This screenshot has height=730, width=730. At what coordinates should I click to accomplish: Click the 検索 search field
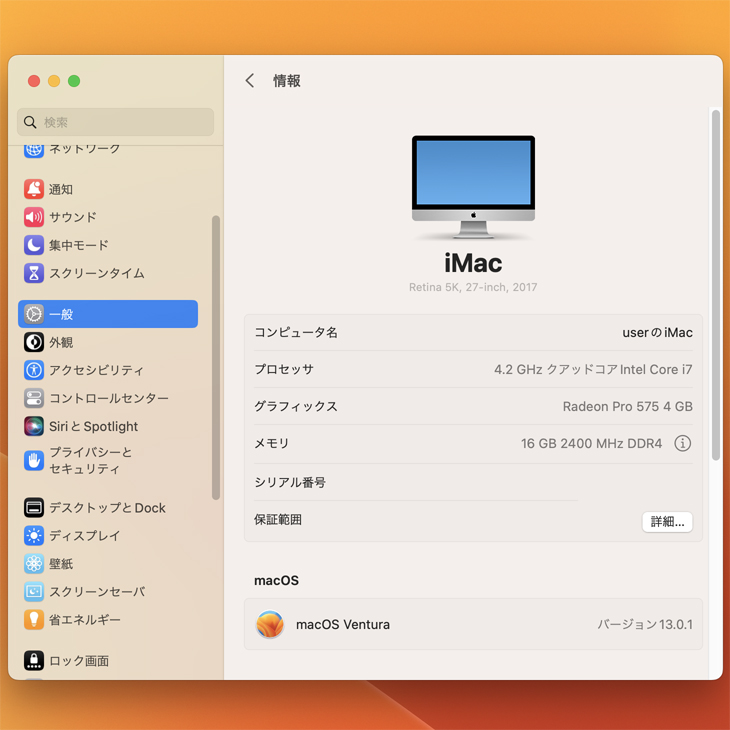[x=116, y=122]
